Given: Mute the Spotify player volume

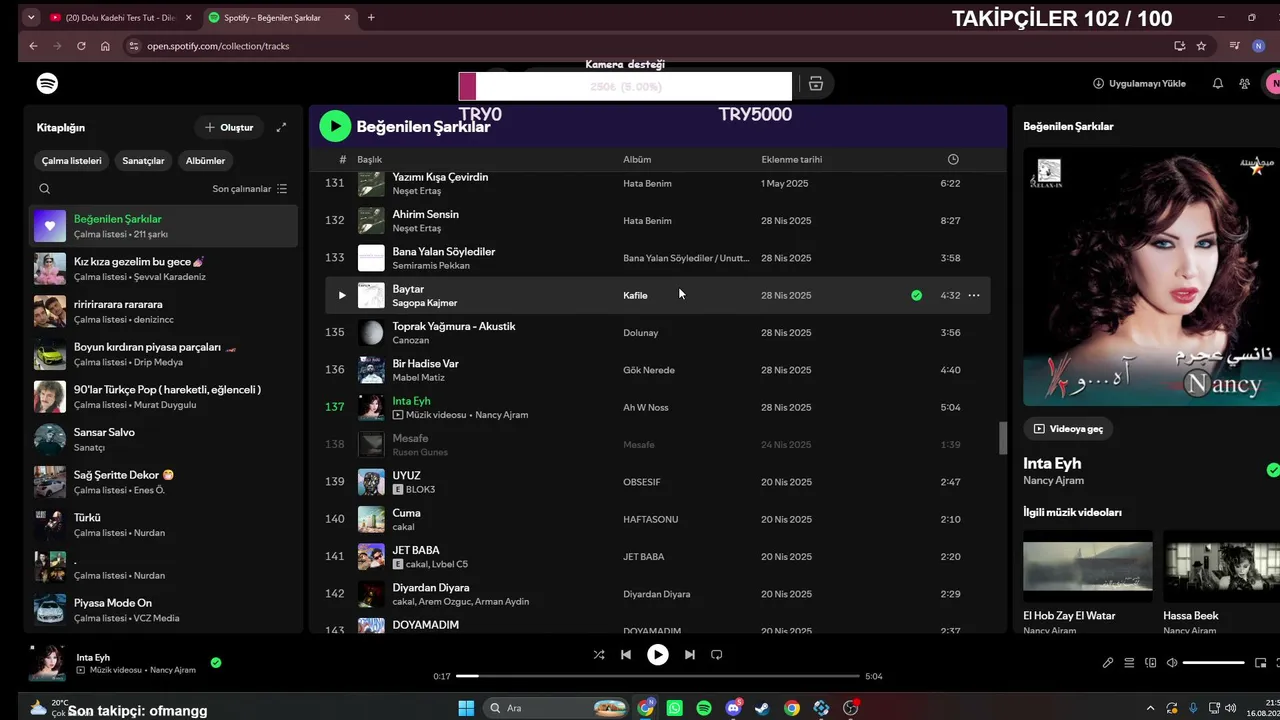Looking at the screenshot, I should coord(1172,663).
